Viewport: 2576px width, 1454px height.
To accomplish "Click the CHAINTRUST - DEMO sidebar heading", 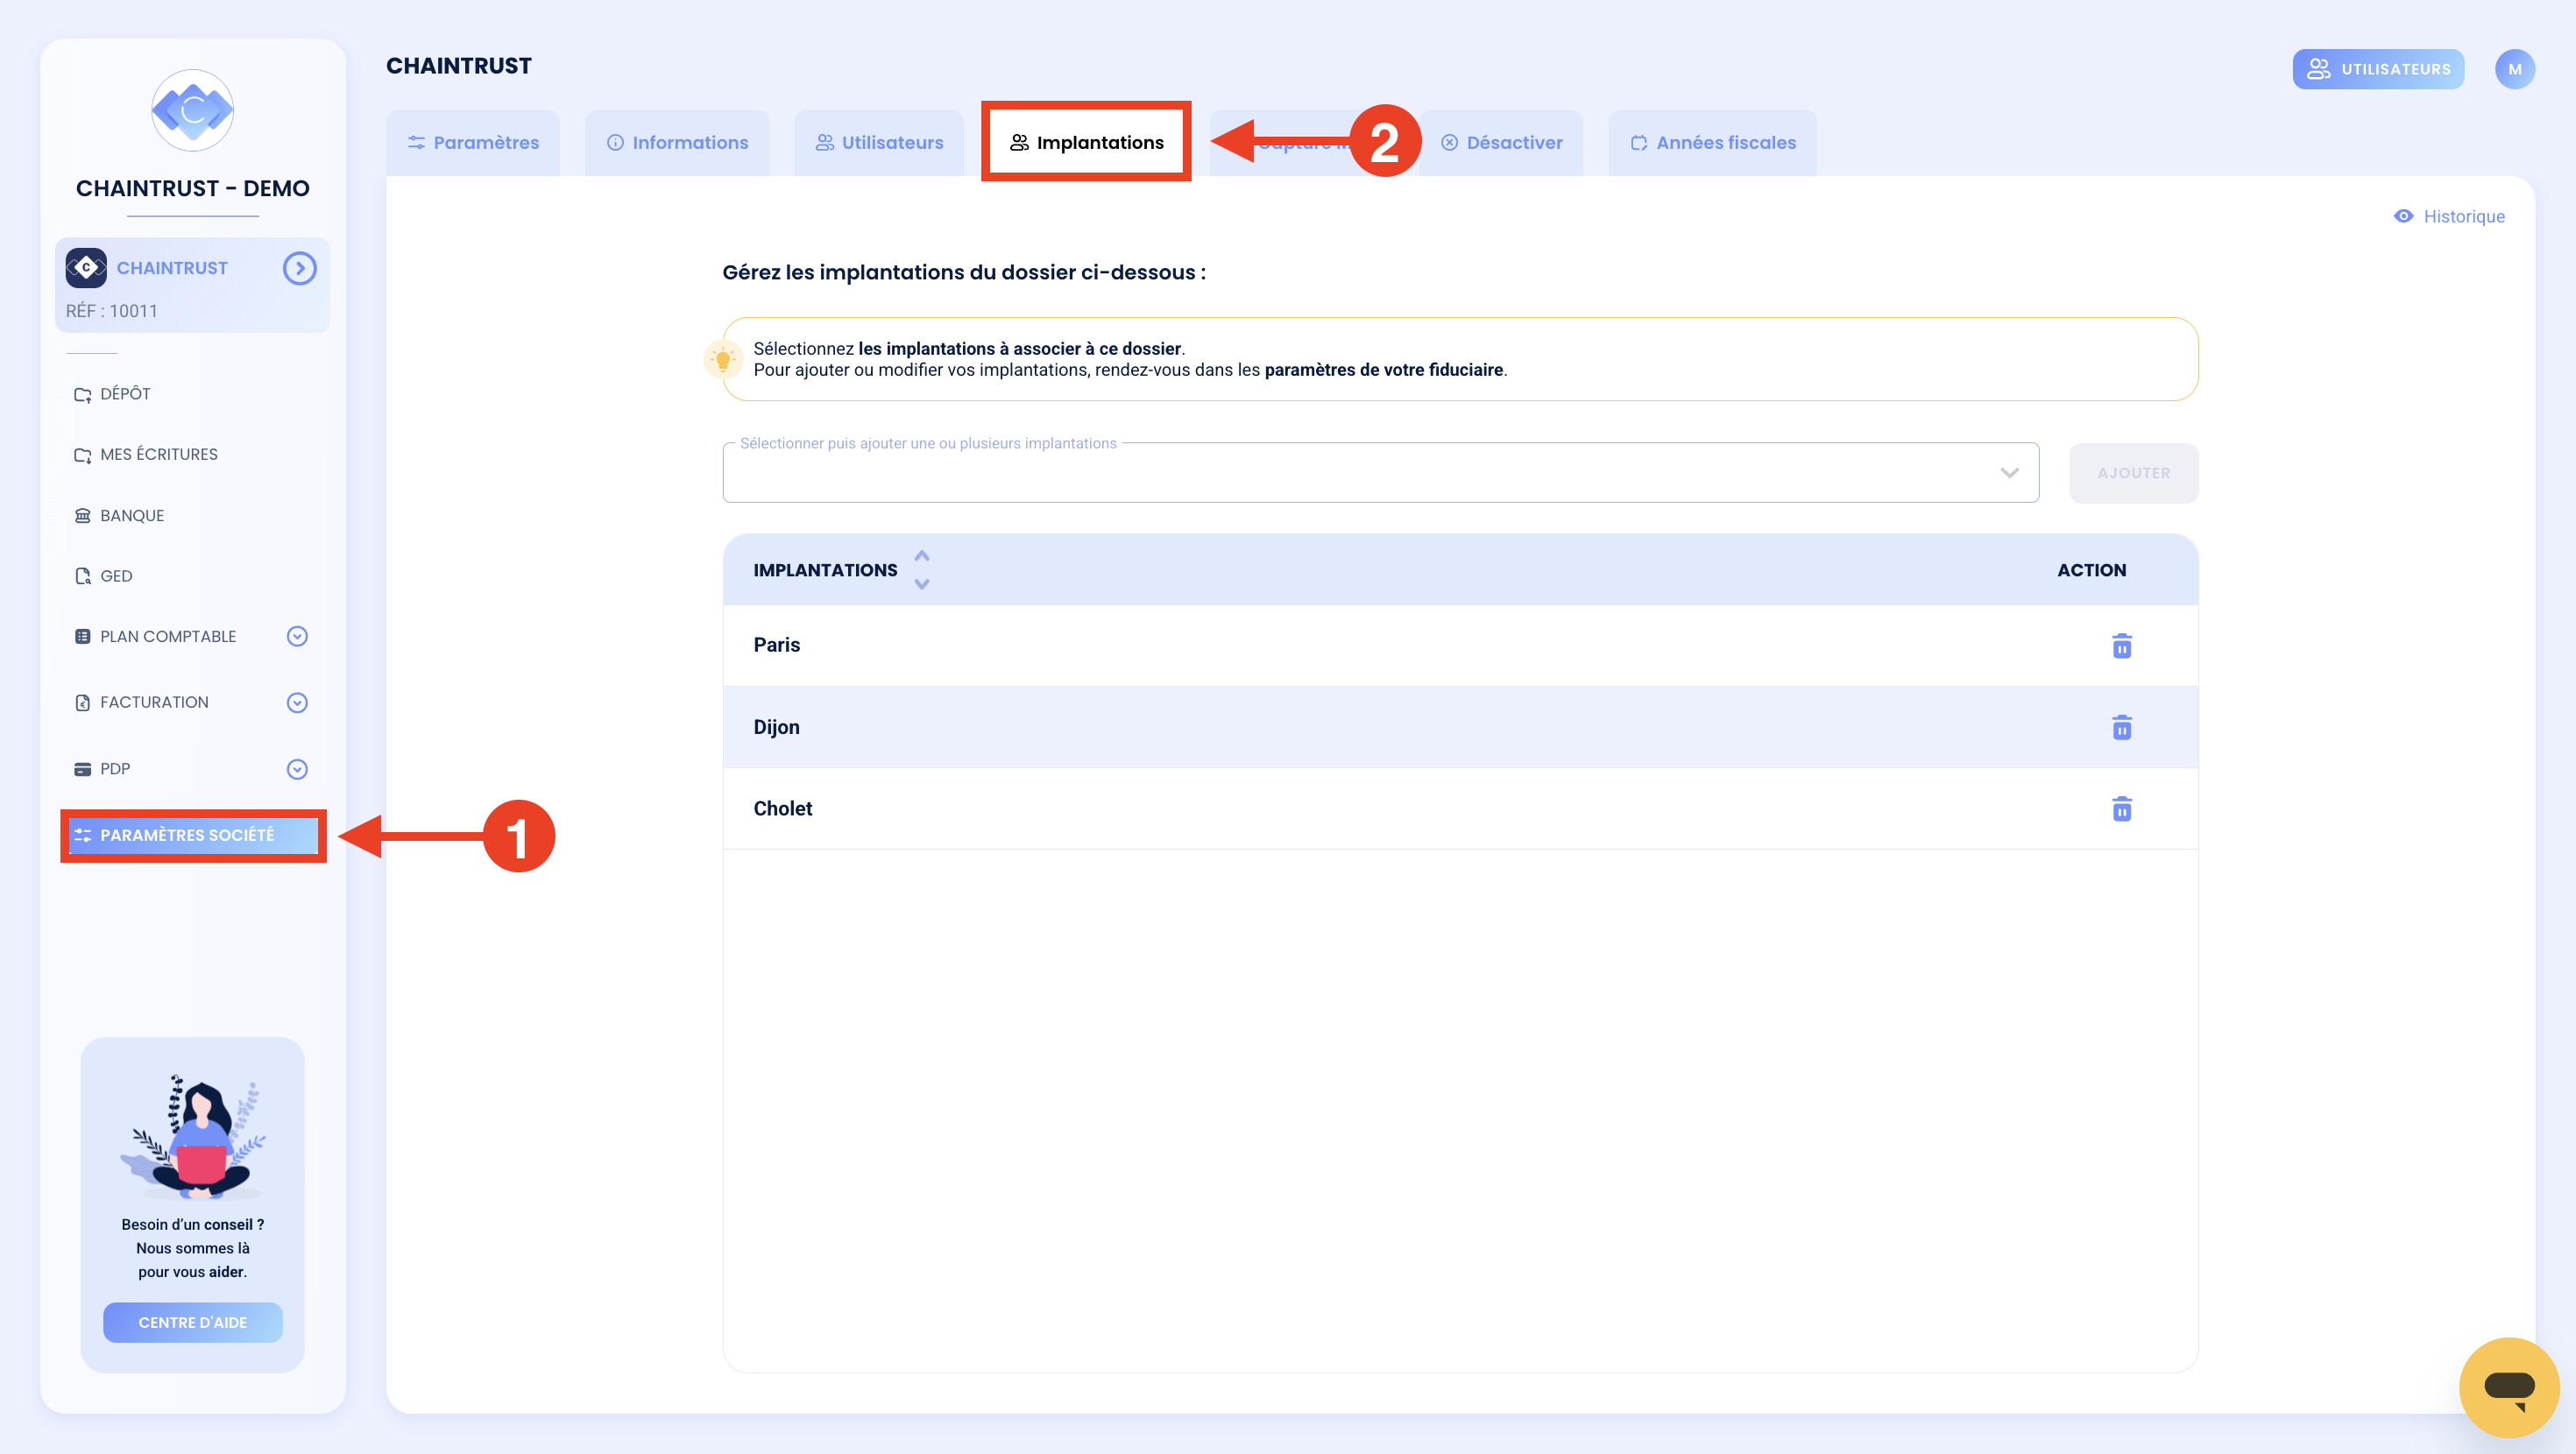I will (x=193, y=188).
